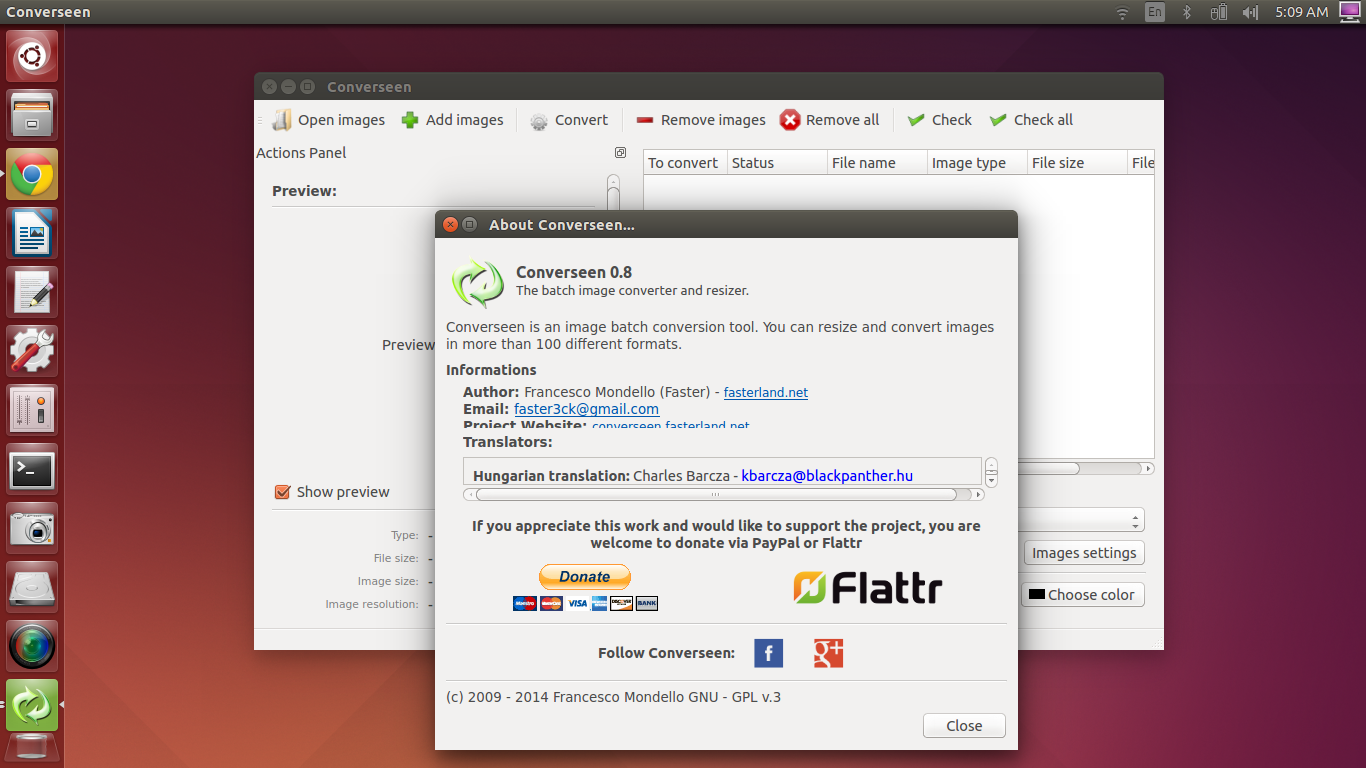Open the sound volume indicator menu

(x=1250, y=12)
